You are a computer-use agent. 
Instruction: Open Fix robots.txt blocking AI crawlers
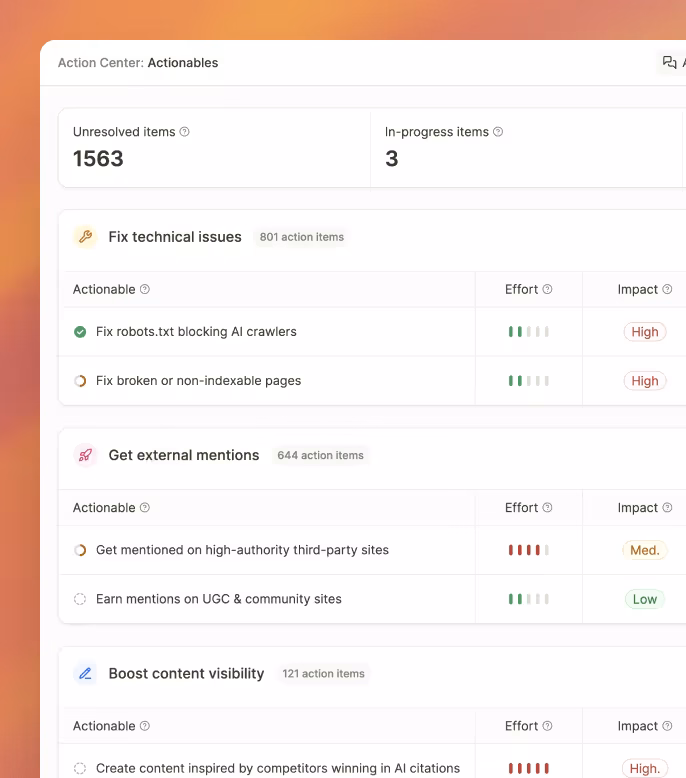pos(196,332)
